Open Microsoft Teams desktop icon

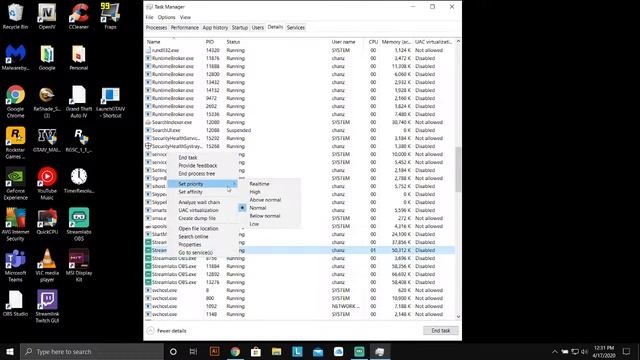[x=15, y=266]
